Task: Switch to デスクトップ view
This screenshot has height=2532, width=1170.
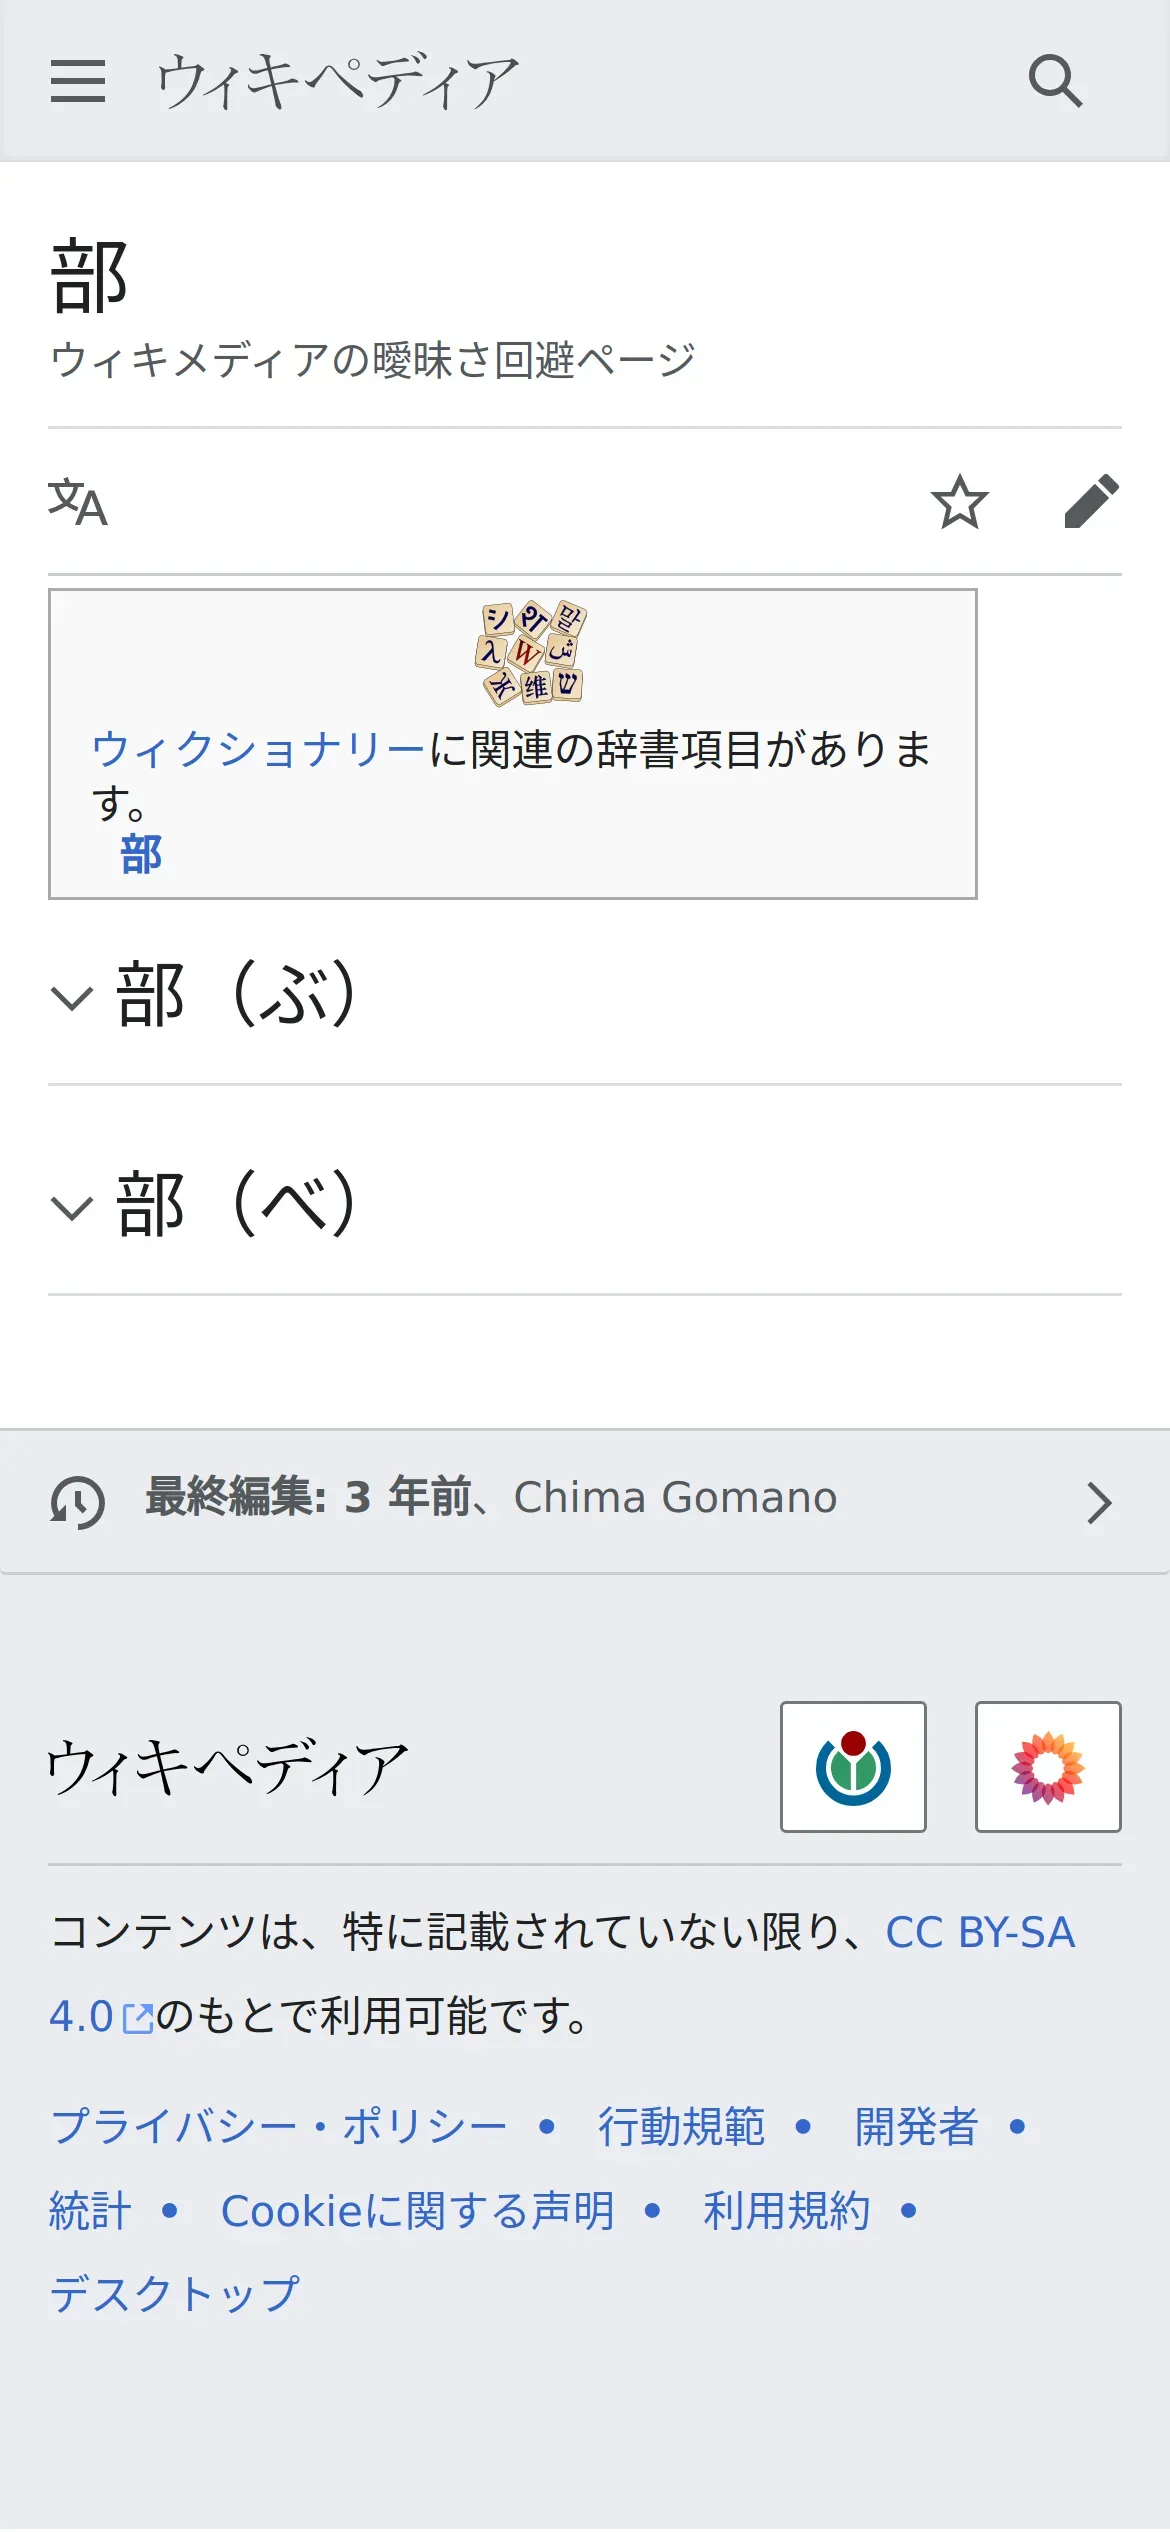Action: 175,2295
